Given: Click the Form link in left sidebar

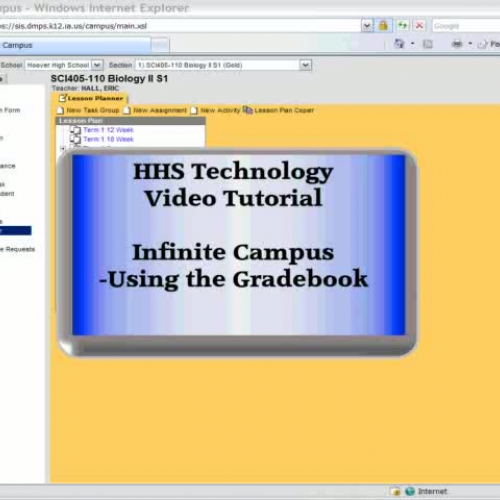Looking at the screenshot, I should tap(10, 110).
